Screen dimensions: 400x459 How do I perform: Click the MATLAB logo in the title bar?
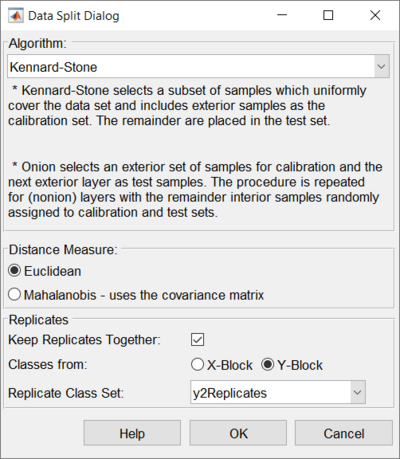click(x=16, y=15)
